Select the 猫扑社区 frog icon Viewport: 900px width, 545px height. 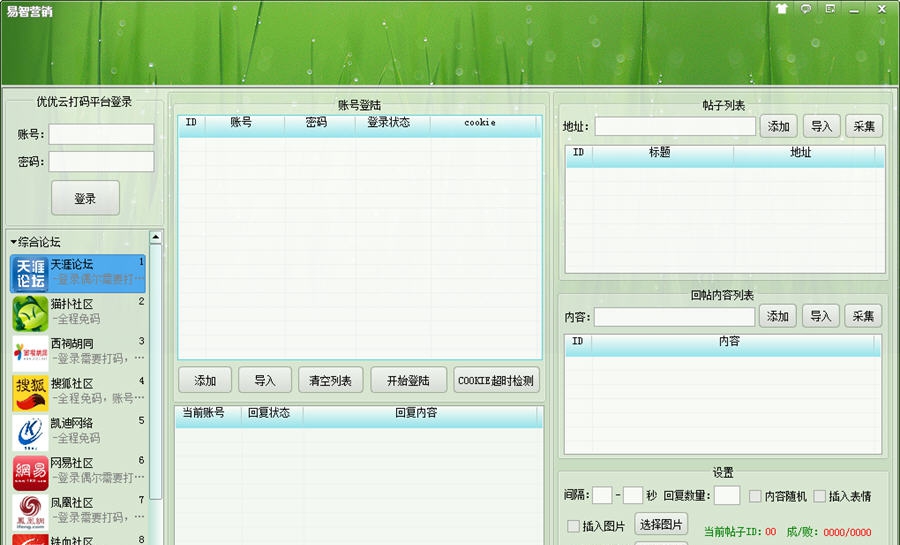click(x=30, y=313)
